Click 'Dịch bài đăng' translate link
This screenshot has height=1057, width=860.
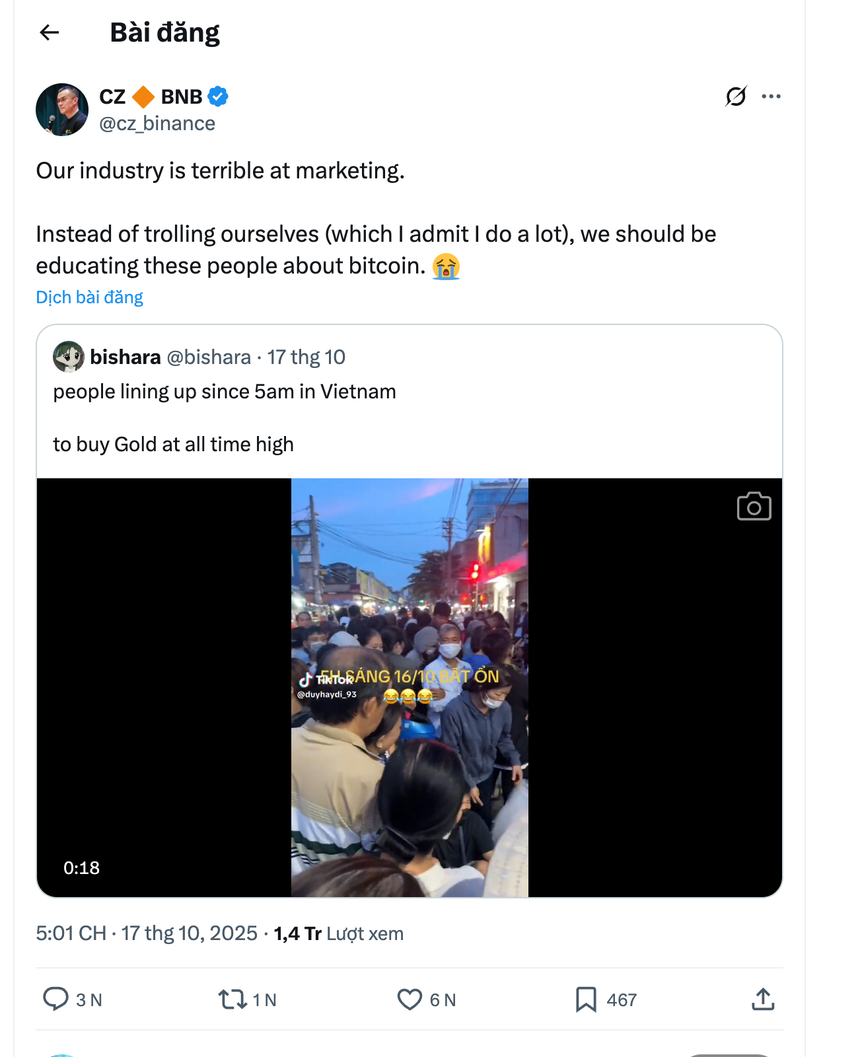point(90,297)
